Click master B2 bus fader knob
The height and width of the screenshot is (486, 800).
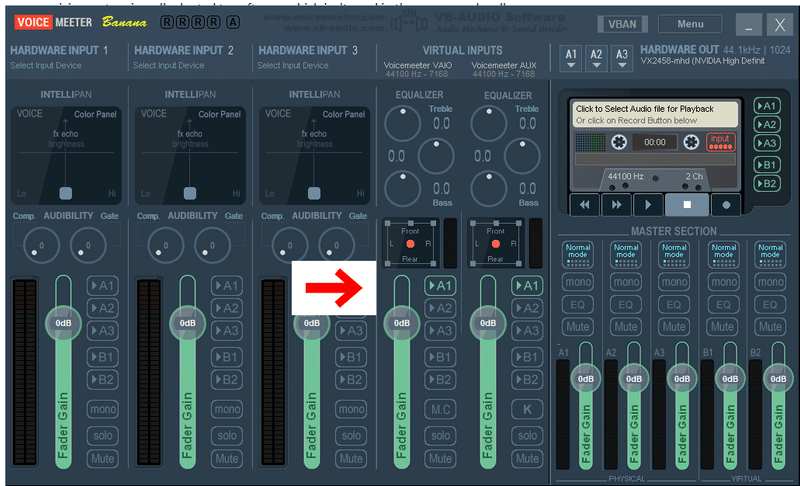point(778,379)
